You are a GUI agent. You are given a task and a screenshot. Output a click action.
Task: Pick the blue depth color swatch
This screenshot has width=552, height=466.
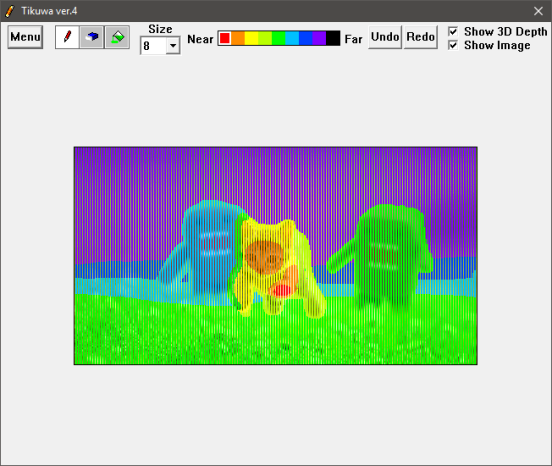(x=306, y=38)
